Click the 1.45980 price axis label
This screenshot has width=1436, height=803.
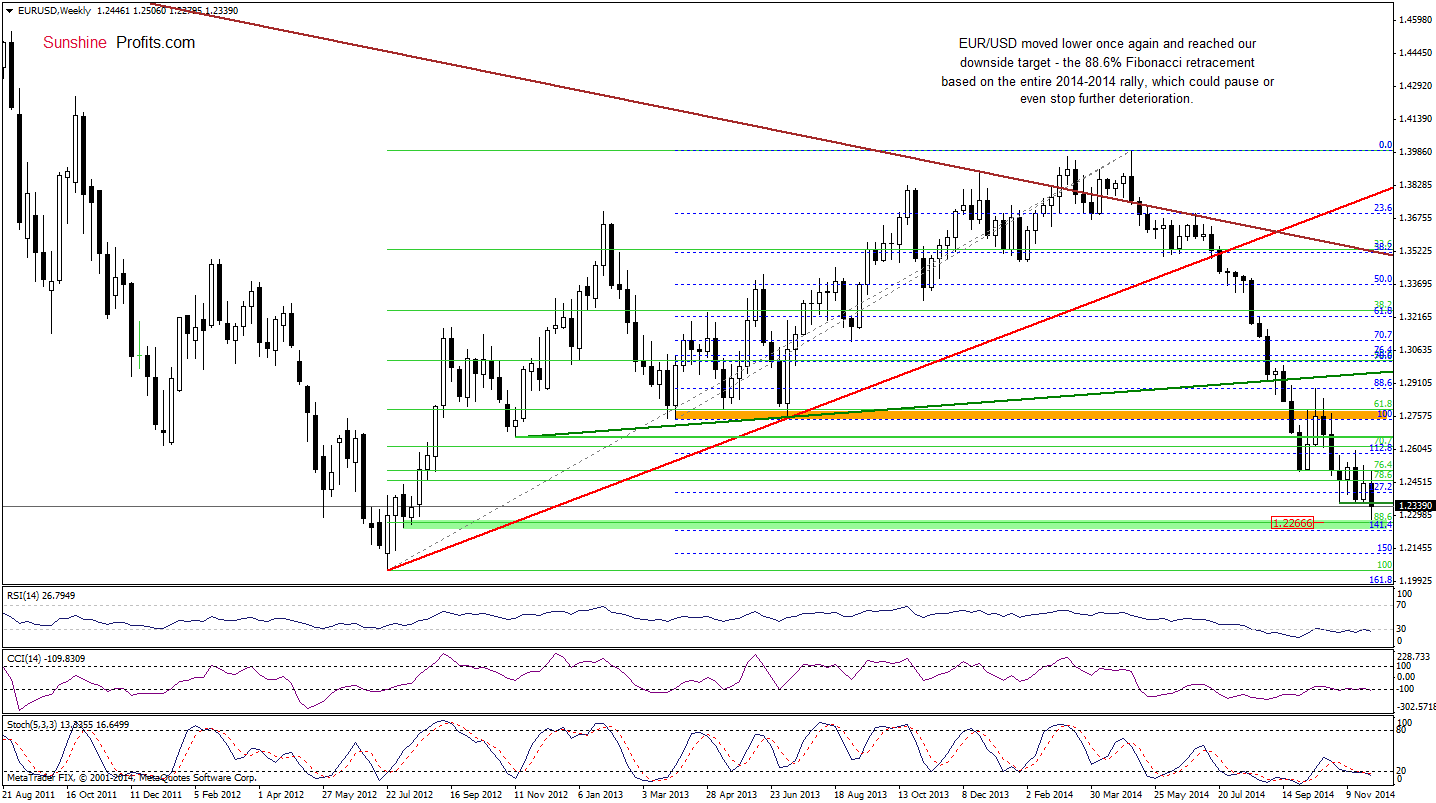[1417, 19]
